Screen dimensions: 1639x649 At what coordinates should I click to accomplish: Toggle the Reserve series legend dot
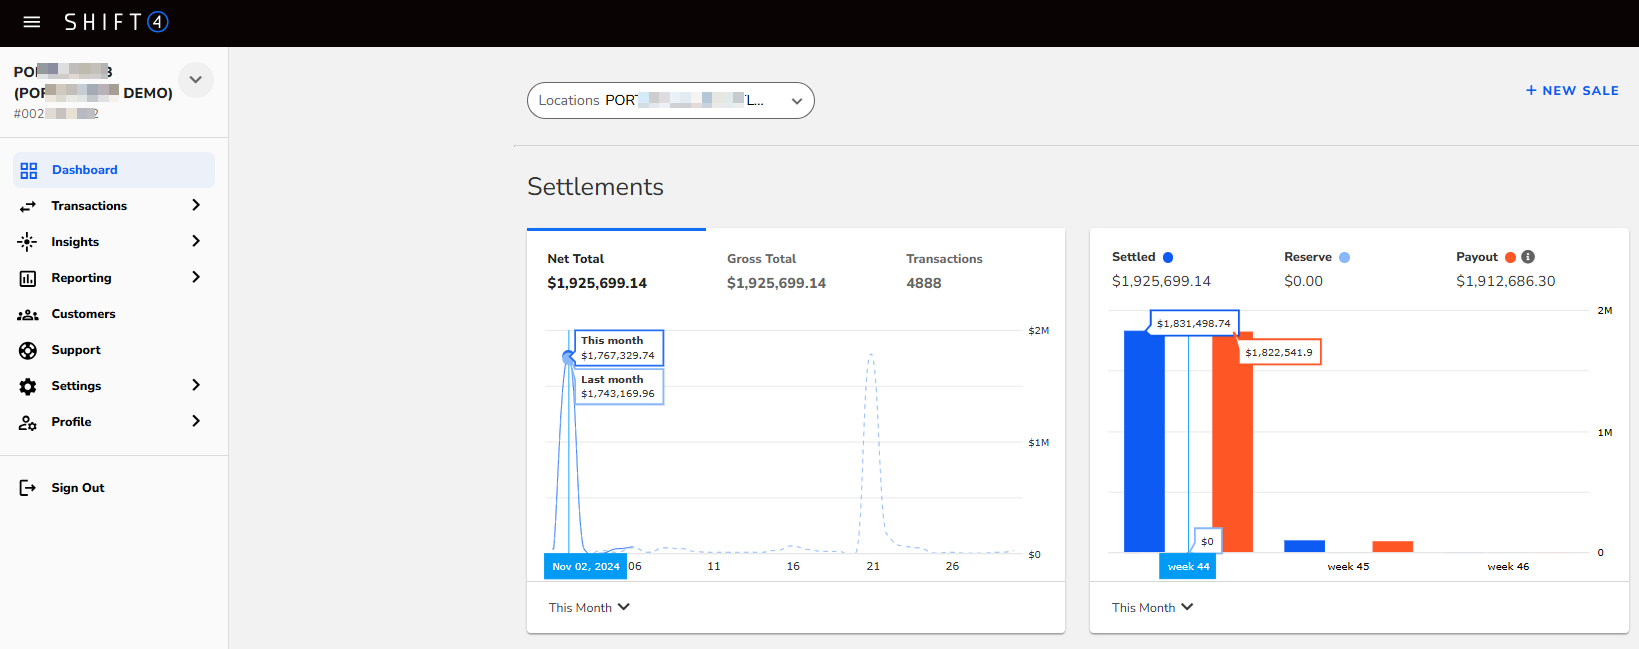click(1344, 257)
